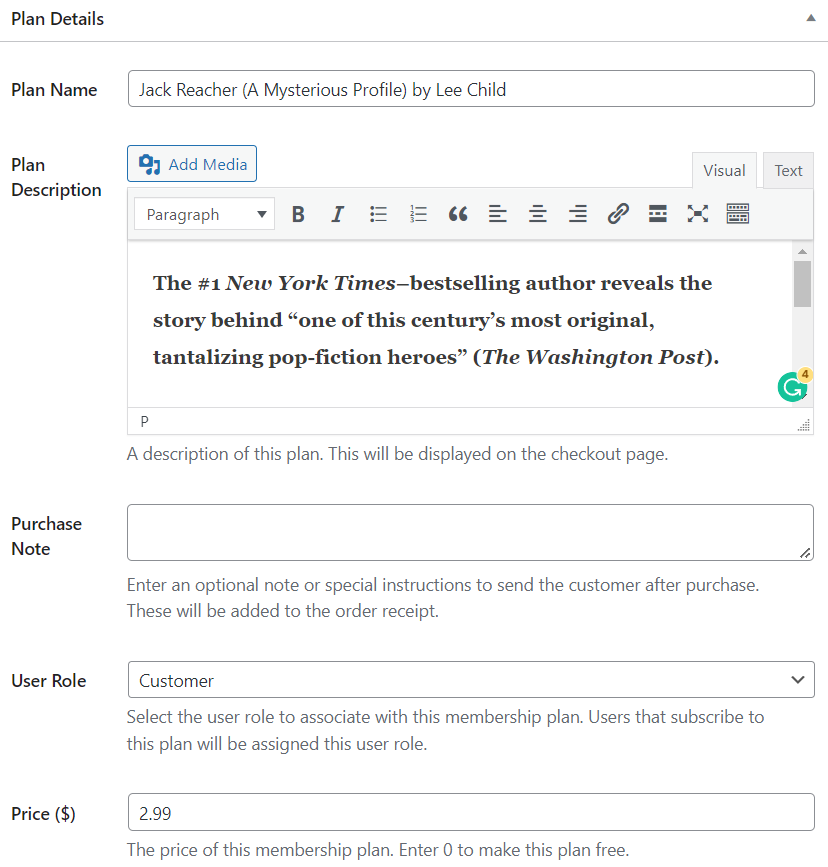Enter fullscreen editor mode
Image resolution: width=828 pixels, height=867 pixels.
pos(697,214)
